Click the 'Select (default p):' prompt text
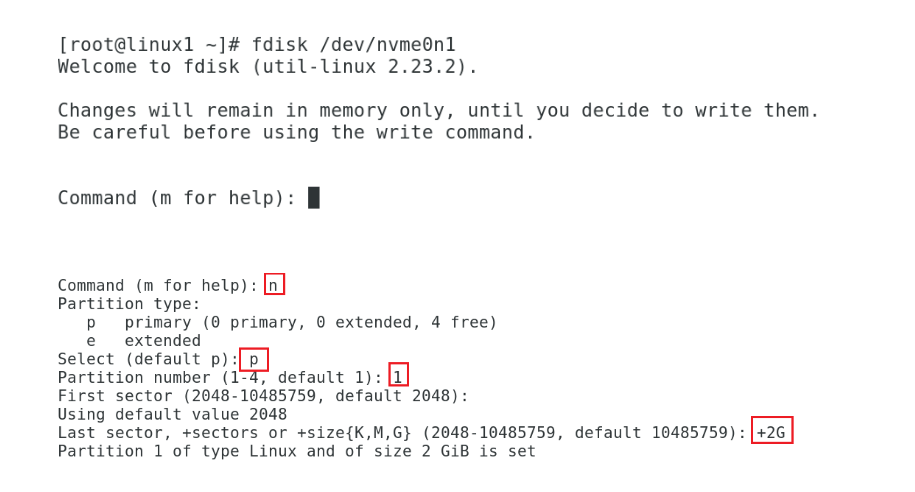The image size is (915, 492). (x=148, y=360)
